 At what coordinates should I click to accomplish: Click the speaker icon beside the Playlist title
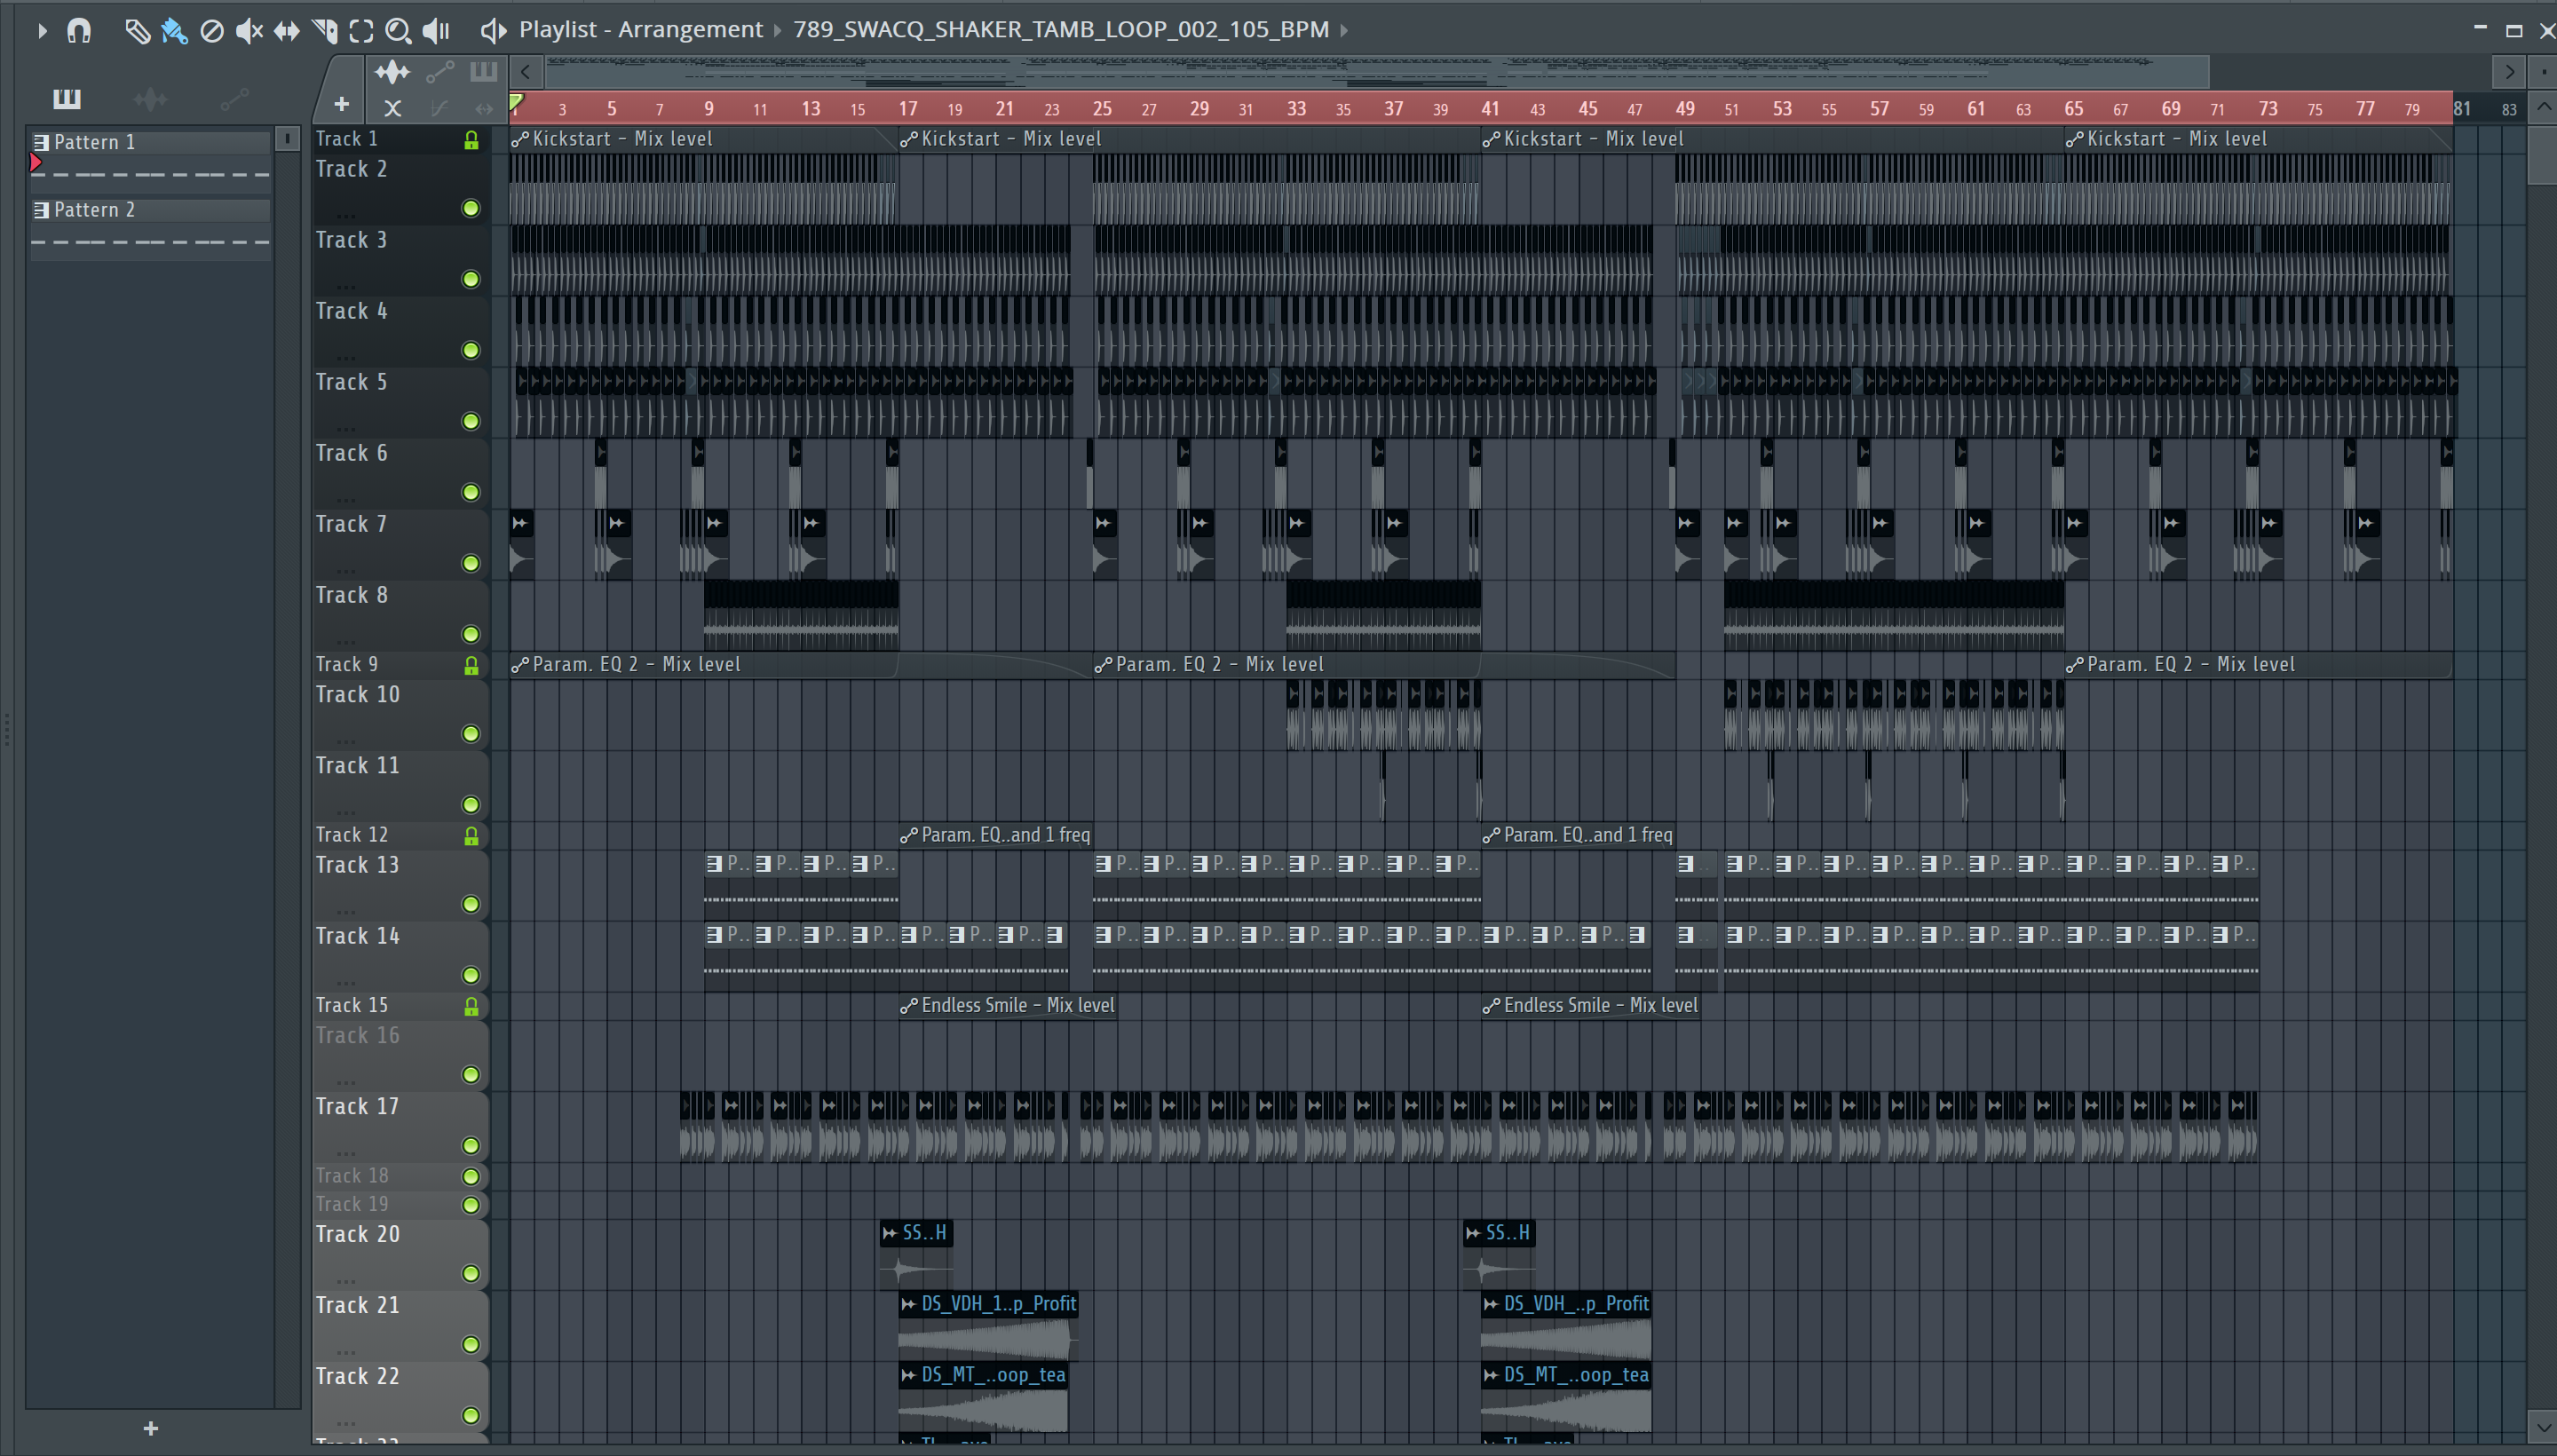[x=493, y=30]
